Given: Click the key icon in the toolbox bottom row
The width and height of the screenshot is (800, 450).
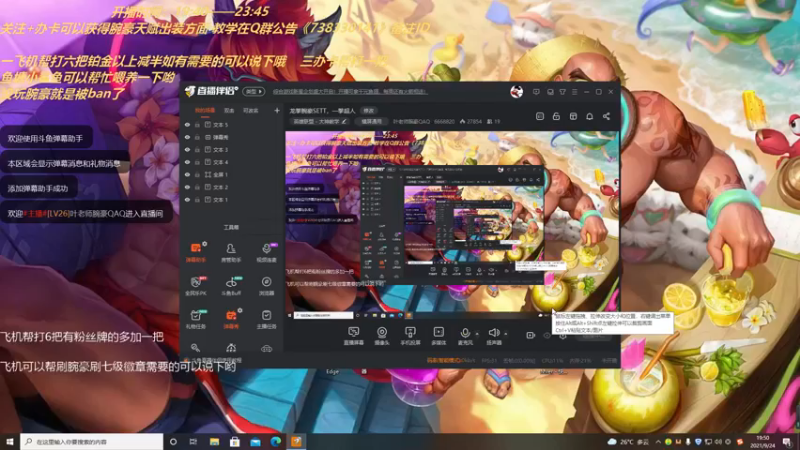Looking at the screenshot, I should (x=195, y=348).
